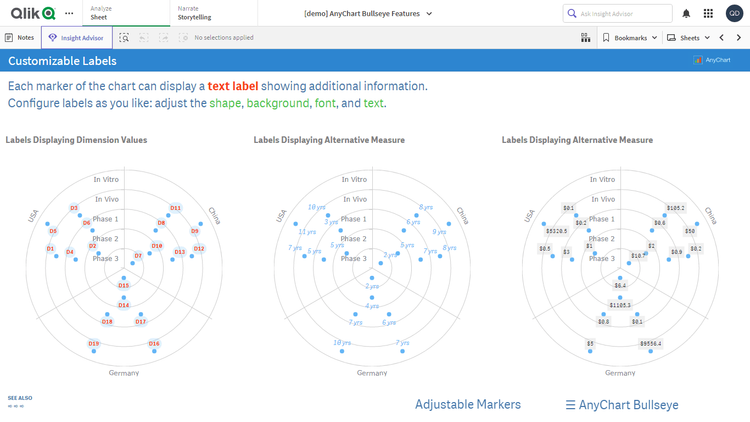
Task: Go to the previous sheet arrow
Action: point(722,38)
